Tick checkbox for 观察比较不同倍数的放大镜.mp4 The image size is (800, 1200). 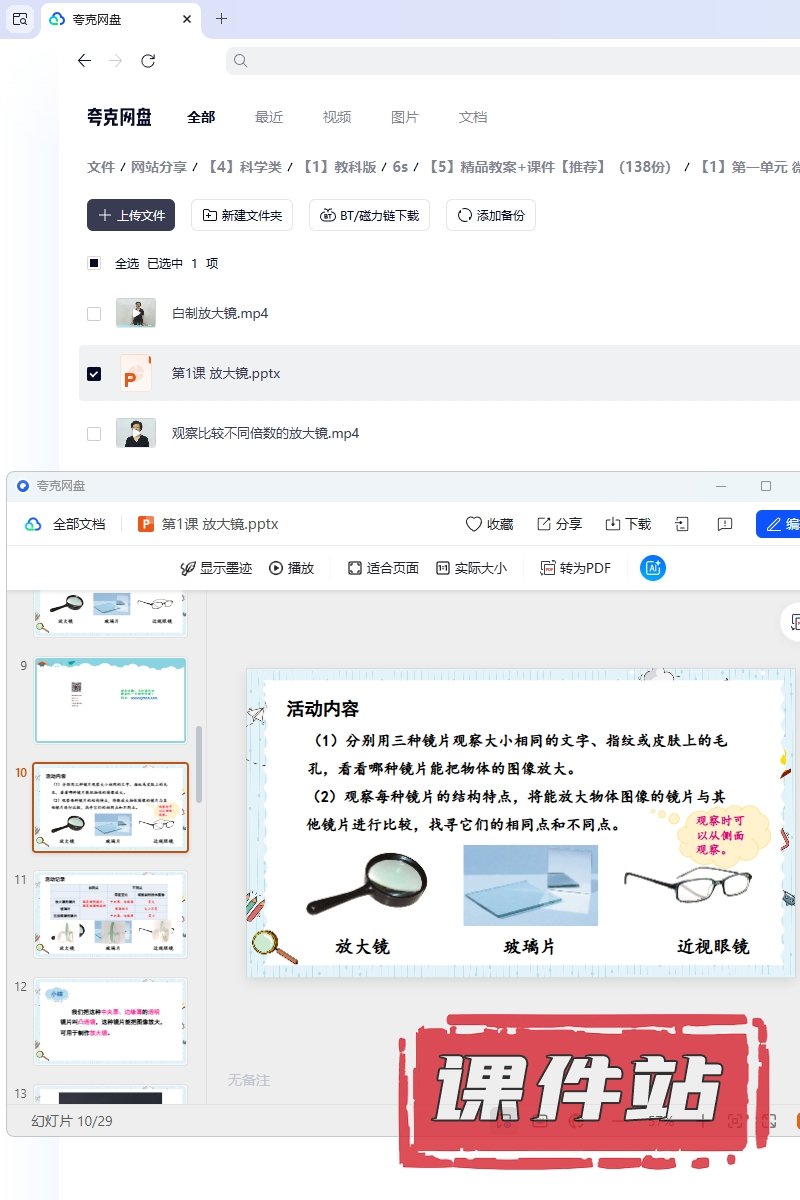click(94, 434)
